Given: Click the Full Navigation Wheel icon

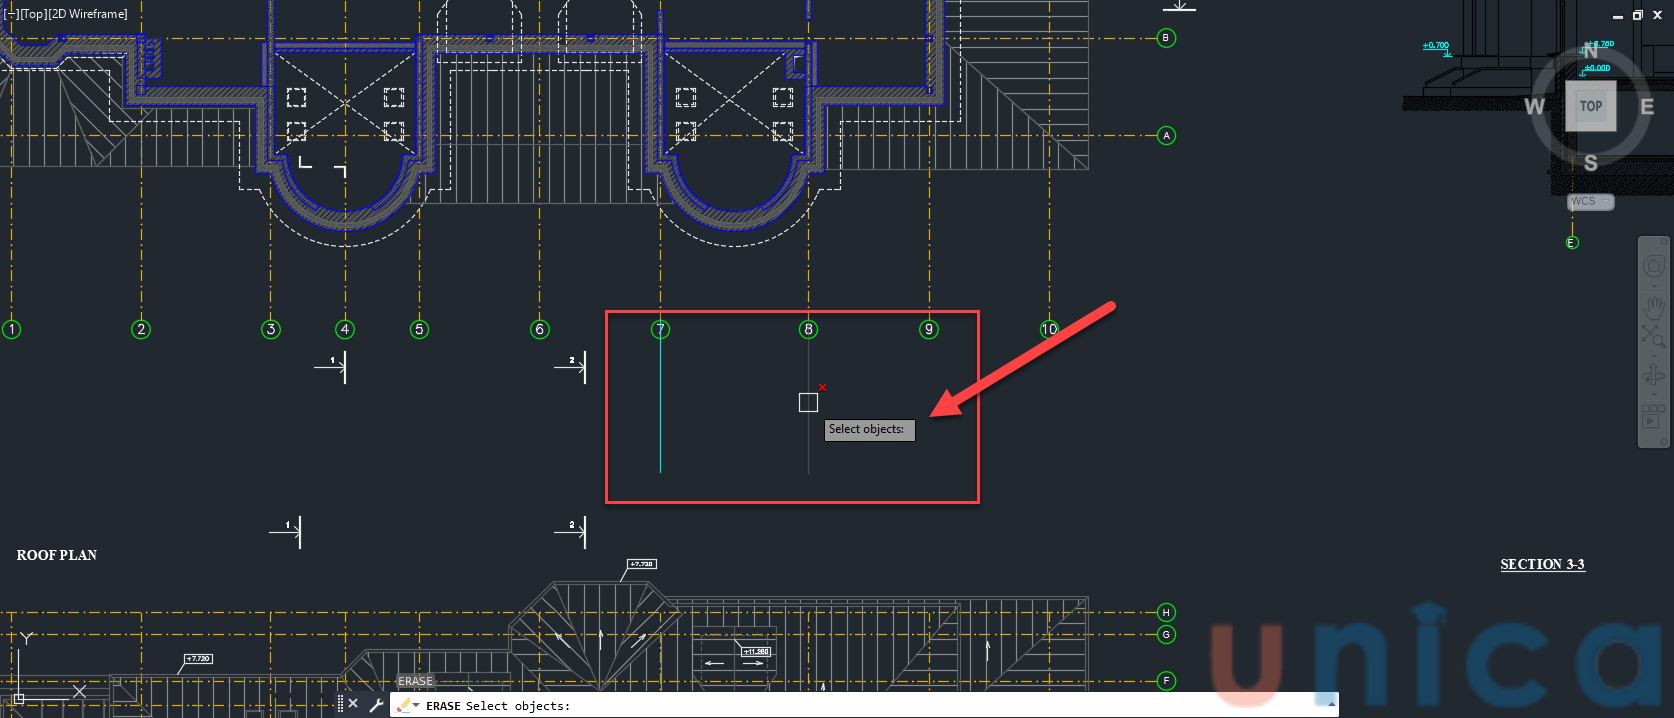Looking at the screenshot, I should pos(1654,268).
